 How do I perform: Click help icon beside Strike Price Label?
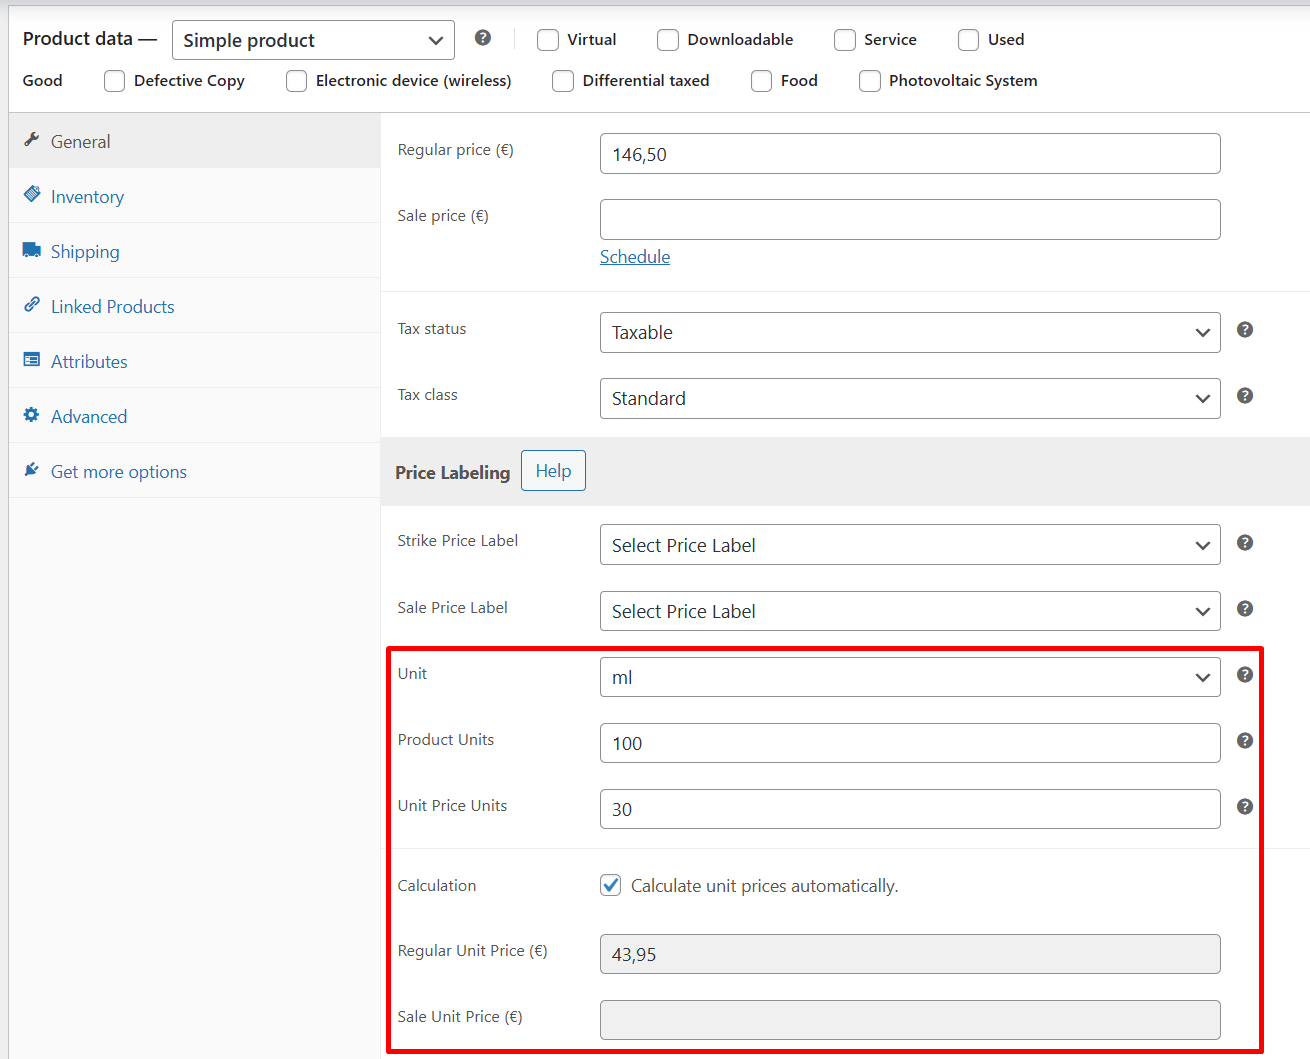coord(1245,543)
